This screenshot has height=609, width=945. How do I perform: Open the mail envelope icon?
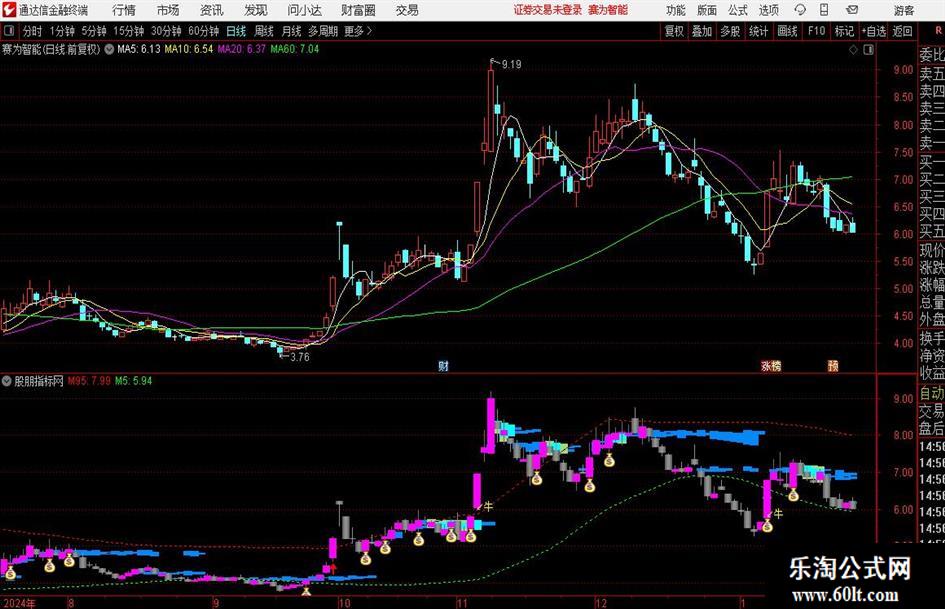pos(852,10)
